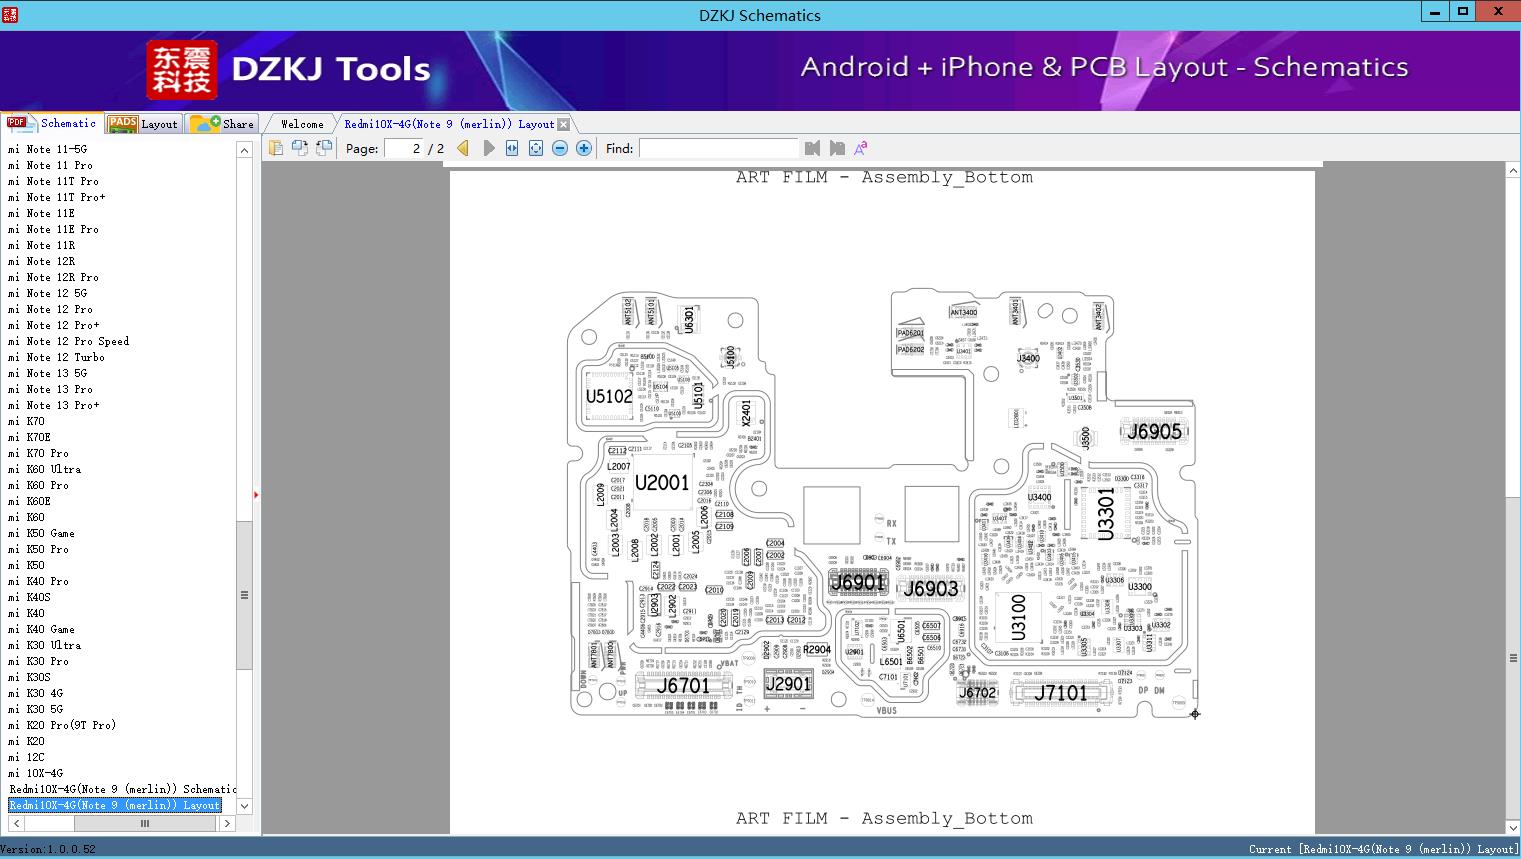The height and width of the screenshot is (859, 1521).
Task: Go to the next page arrow
Action: (x=488, y=148)
